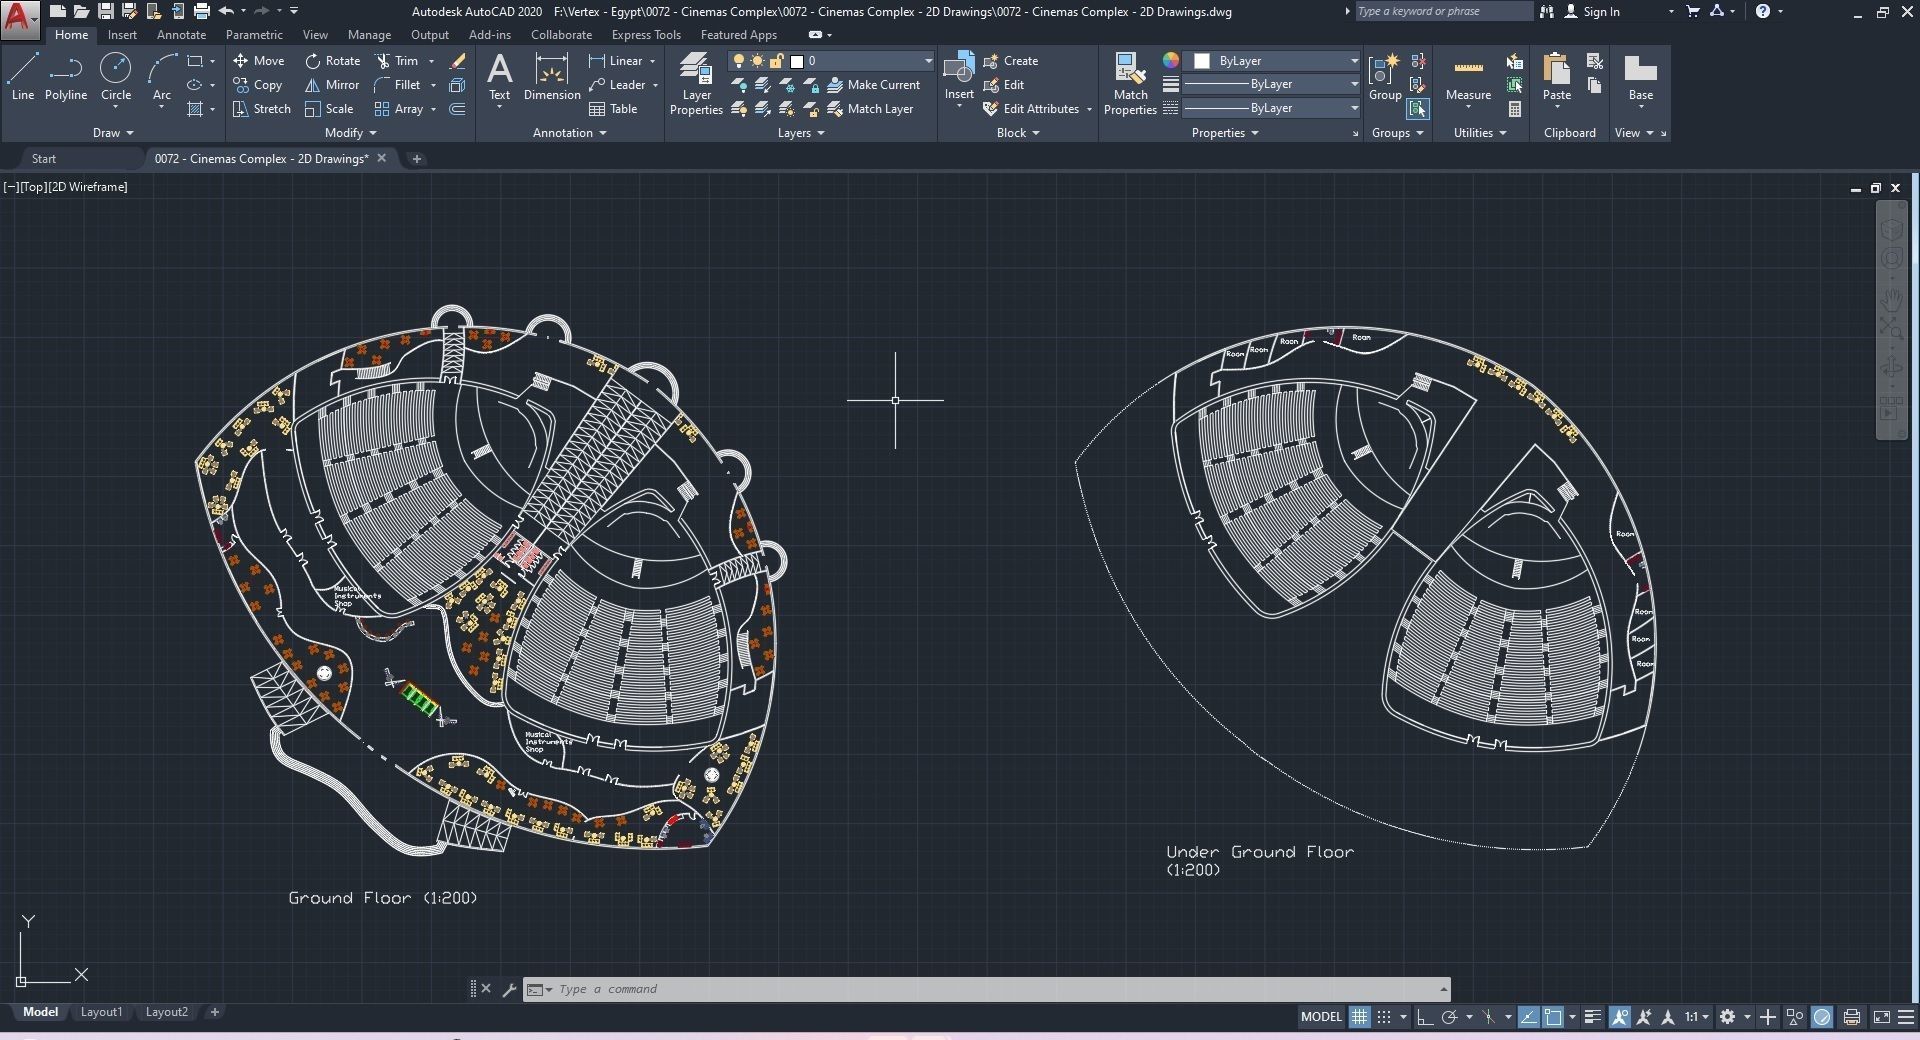Click the MODEL space button in status bar
Image resolution: width=1920 pixels, height=1040 pixels.
(x=1321, y=1017)
